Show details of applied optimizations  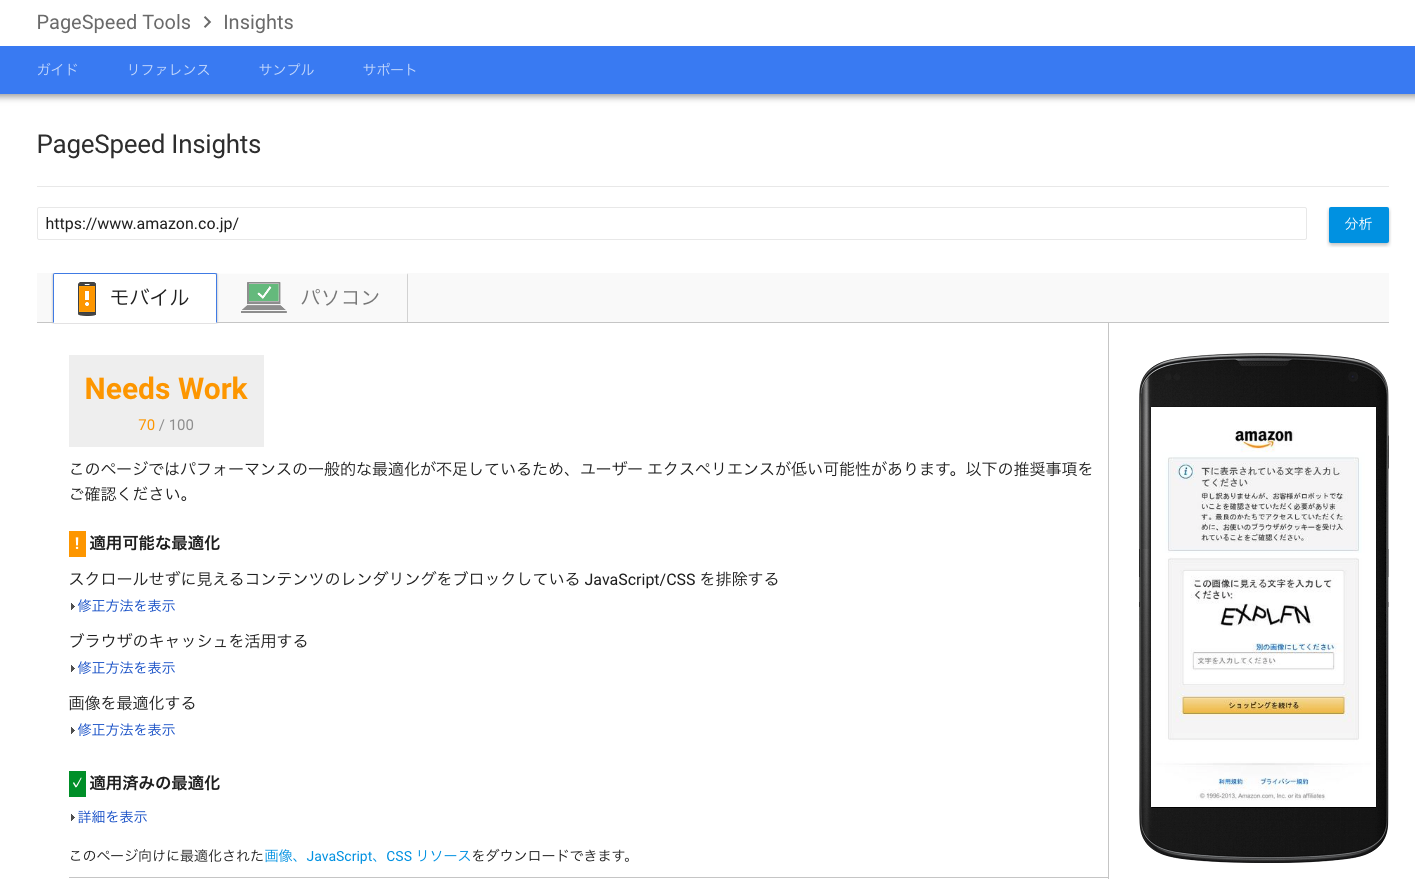point(112,817)
